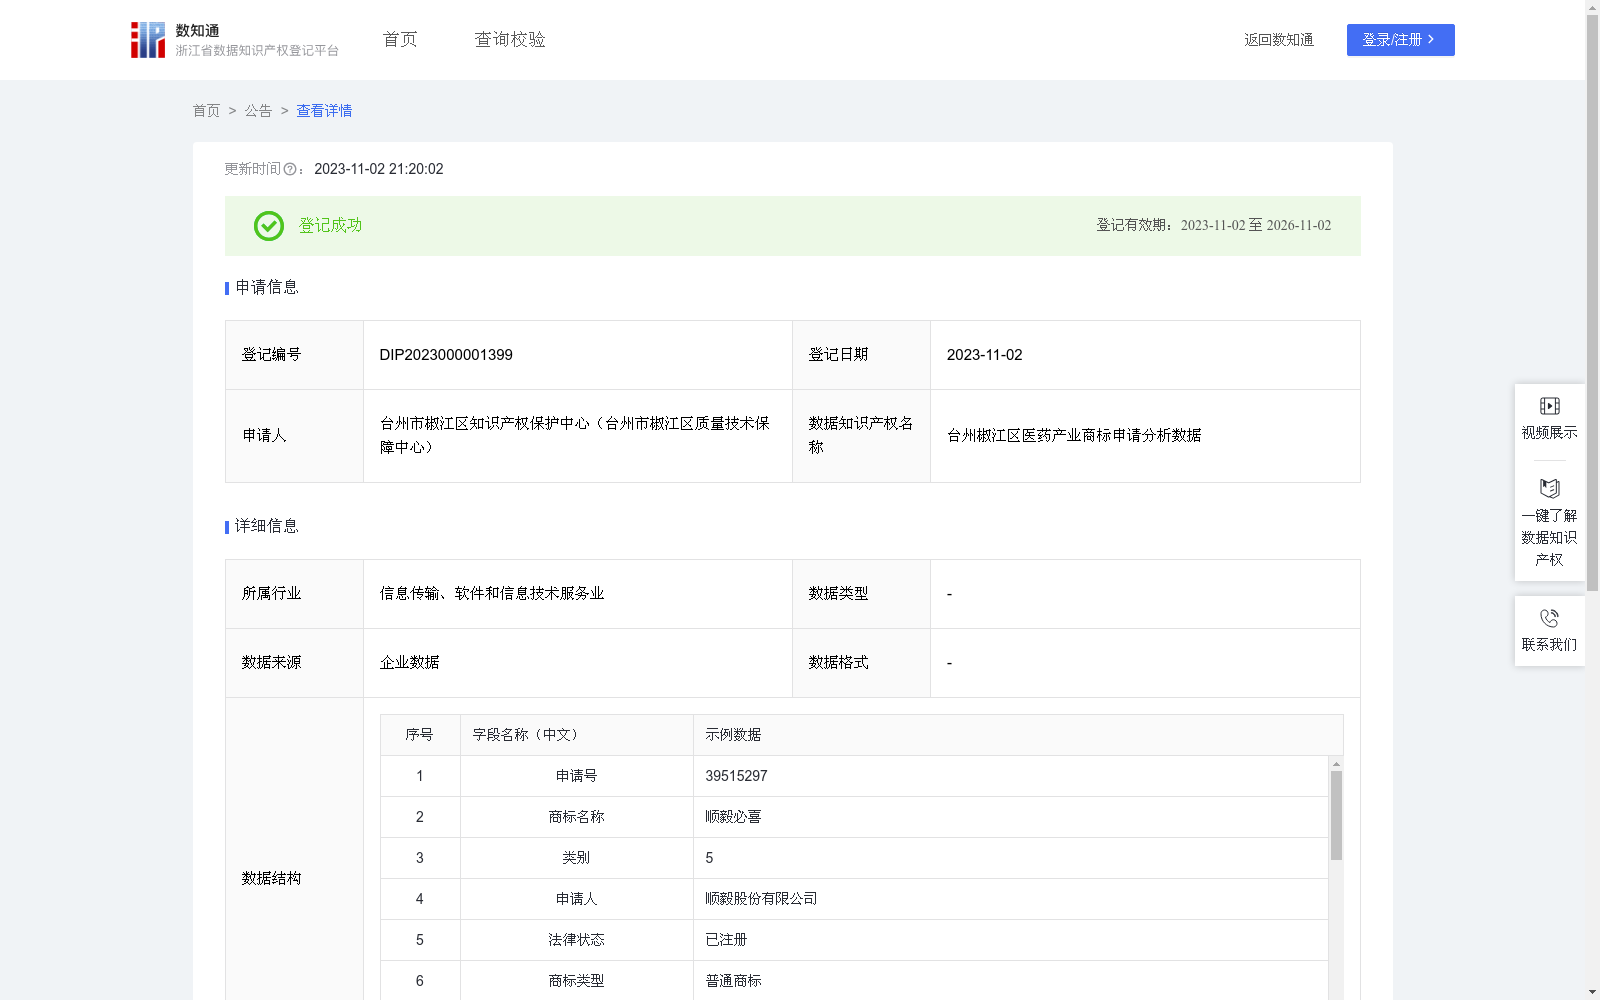Click the page vertical scrollbar thumb
The image size is (1600, 1000).
[x=1592, y=302]
